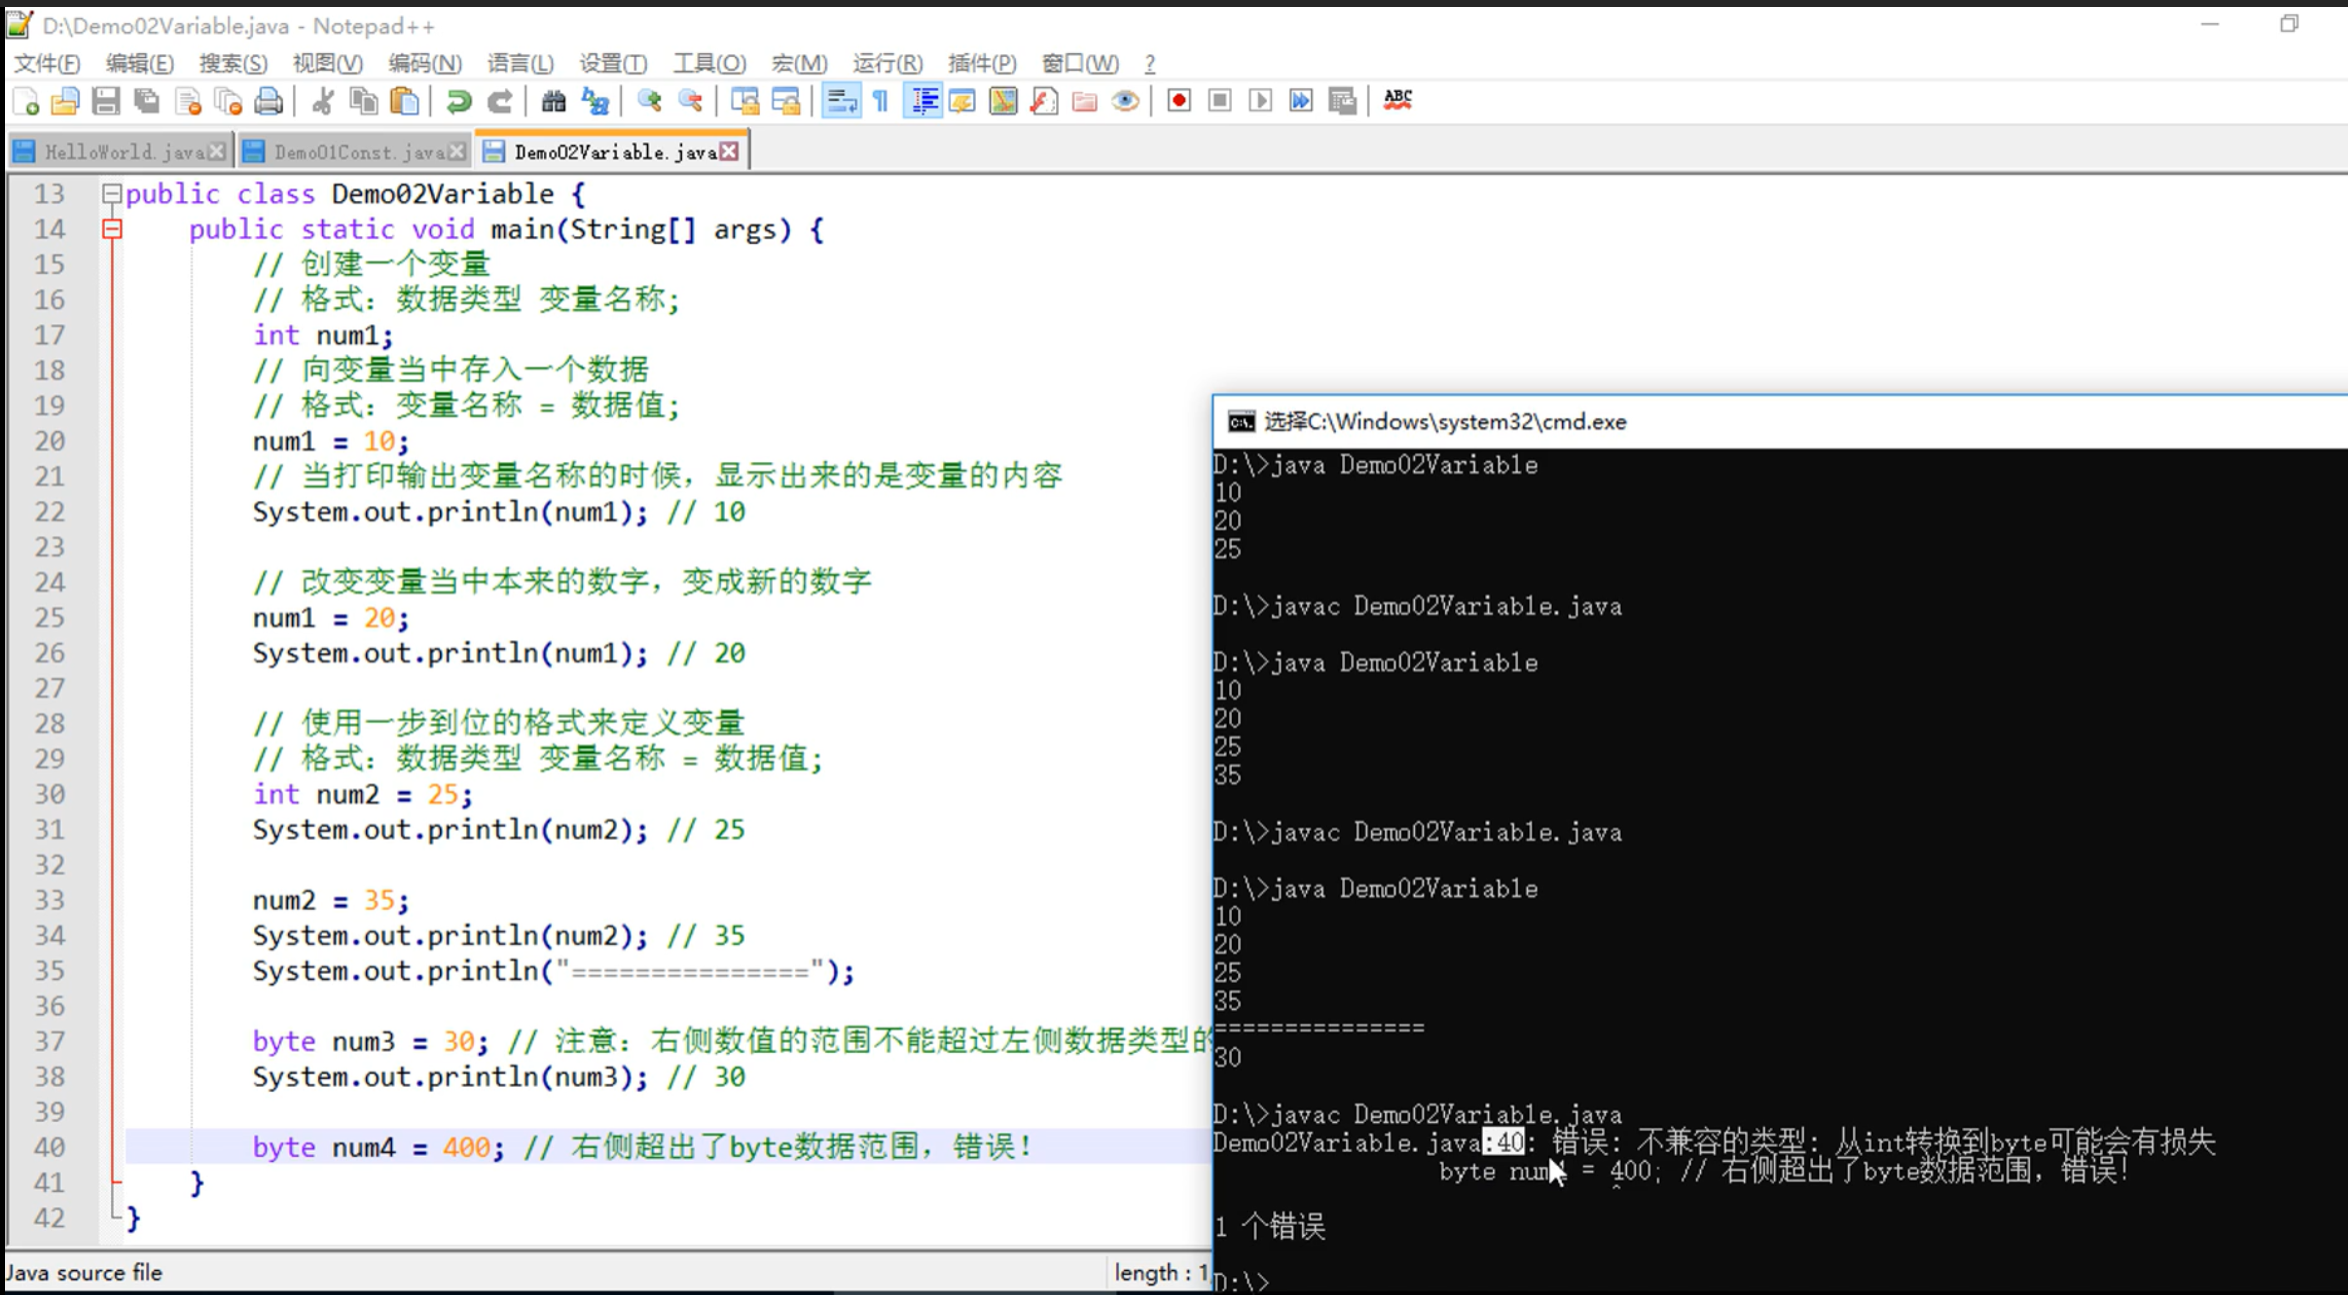Click the Undo arrow icon

459,101
